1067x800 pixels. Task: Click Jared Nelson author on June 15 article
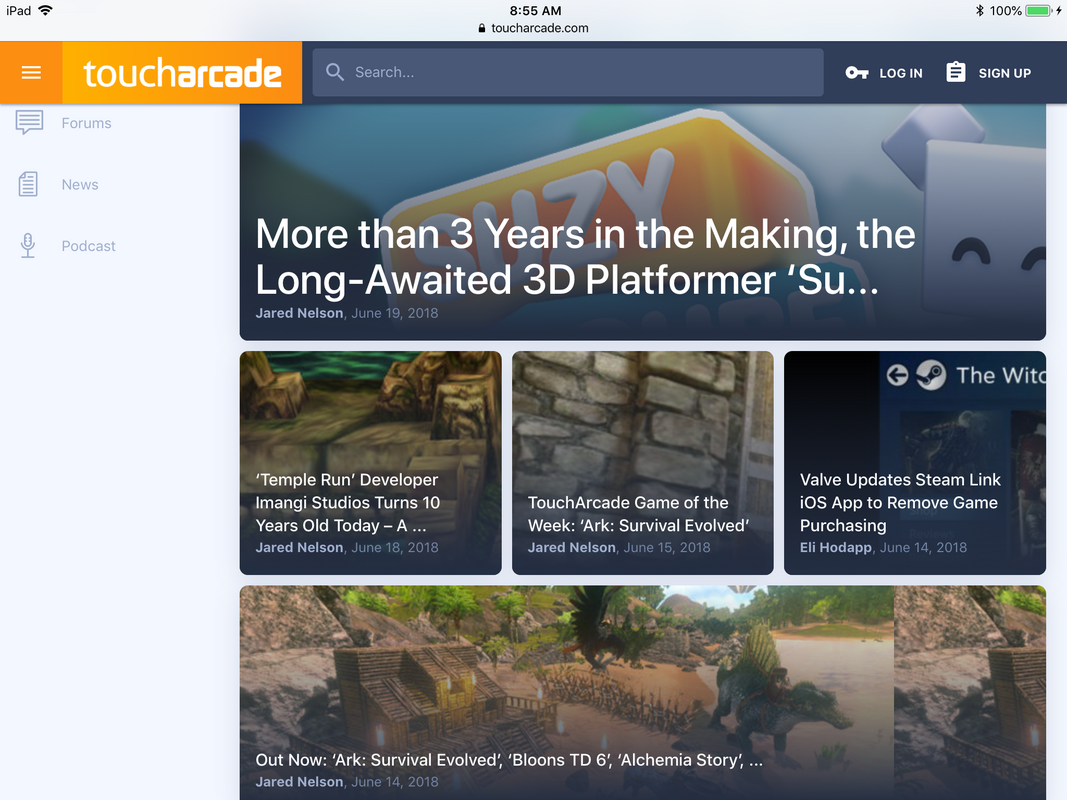point(572,548)
